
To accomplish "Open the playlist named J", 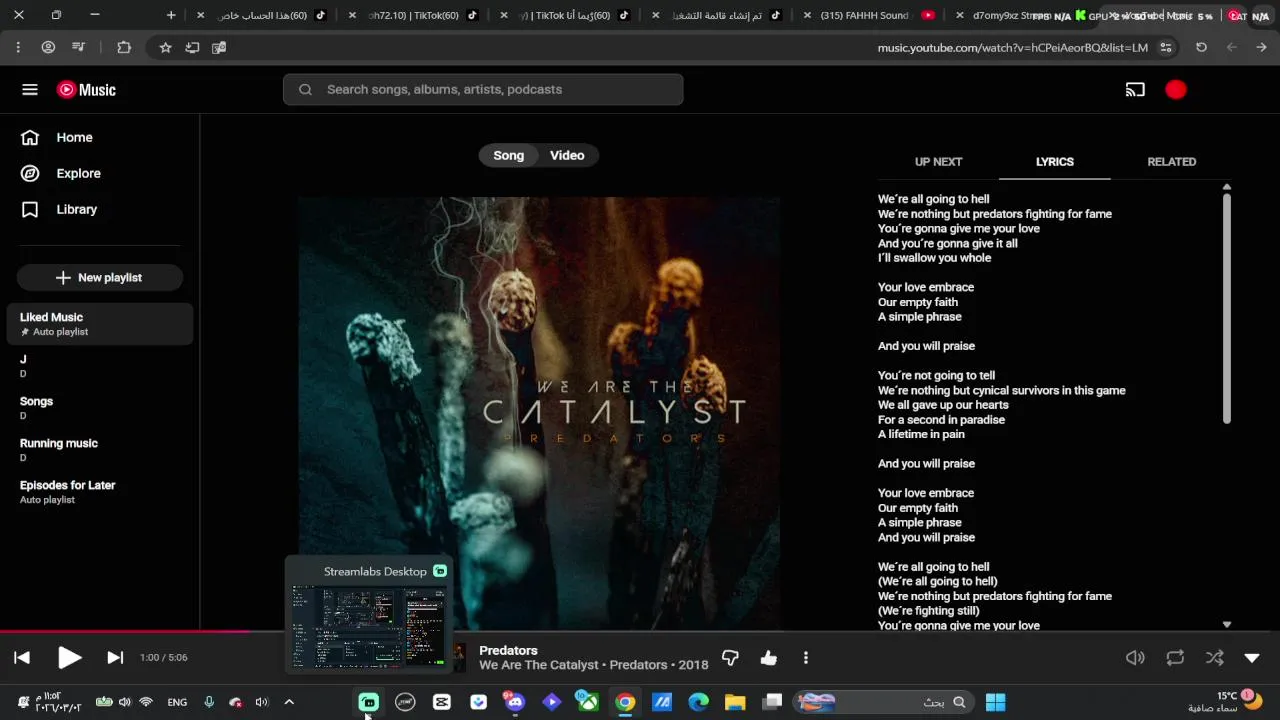I will pos(100,366).
